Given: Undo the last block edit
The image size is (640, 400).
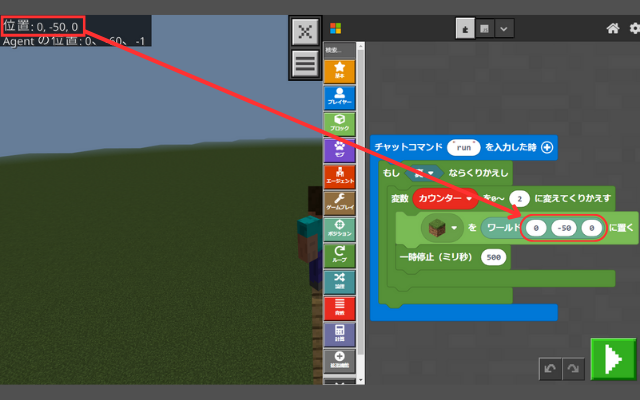Looking at the screenshot, I should [x=550, y=369].
